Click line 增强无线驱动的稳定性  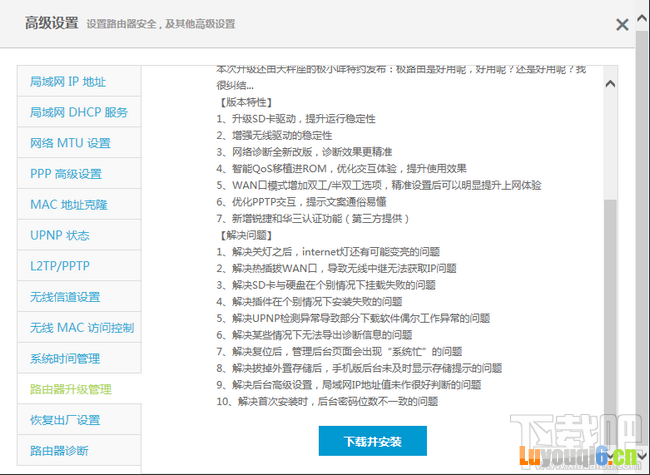[x=274, y=136]
